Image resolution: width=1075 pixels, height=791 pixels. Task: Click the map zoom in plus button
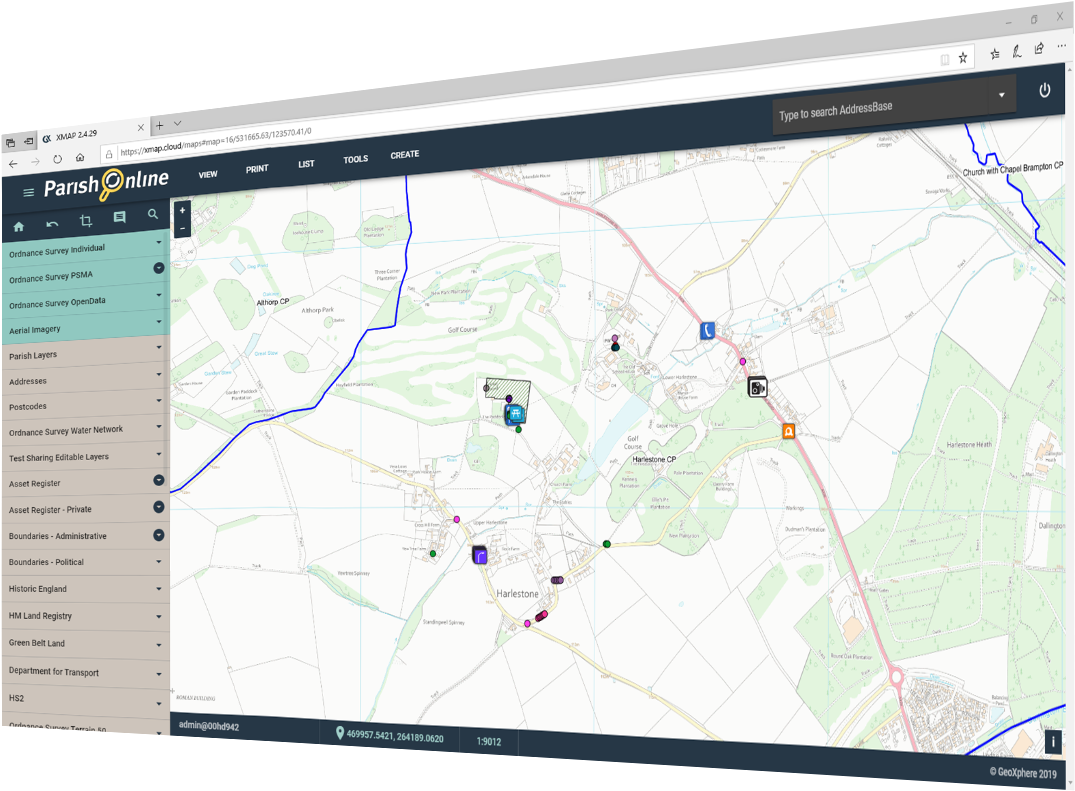click(182, 211)
